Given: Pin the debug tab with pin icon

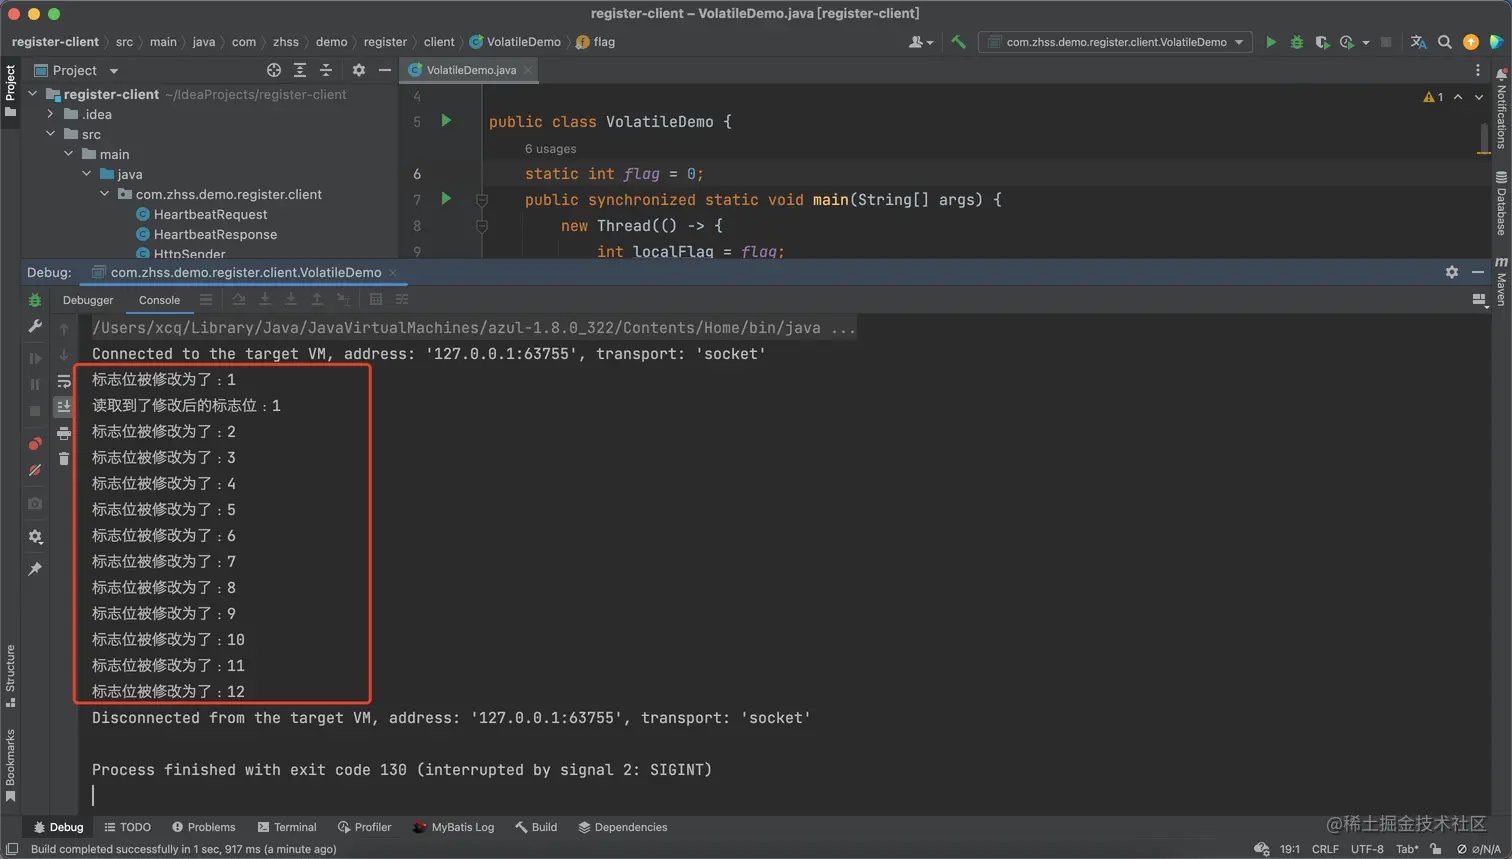Looking at the screenshot, I should (x=35, y=569).
